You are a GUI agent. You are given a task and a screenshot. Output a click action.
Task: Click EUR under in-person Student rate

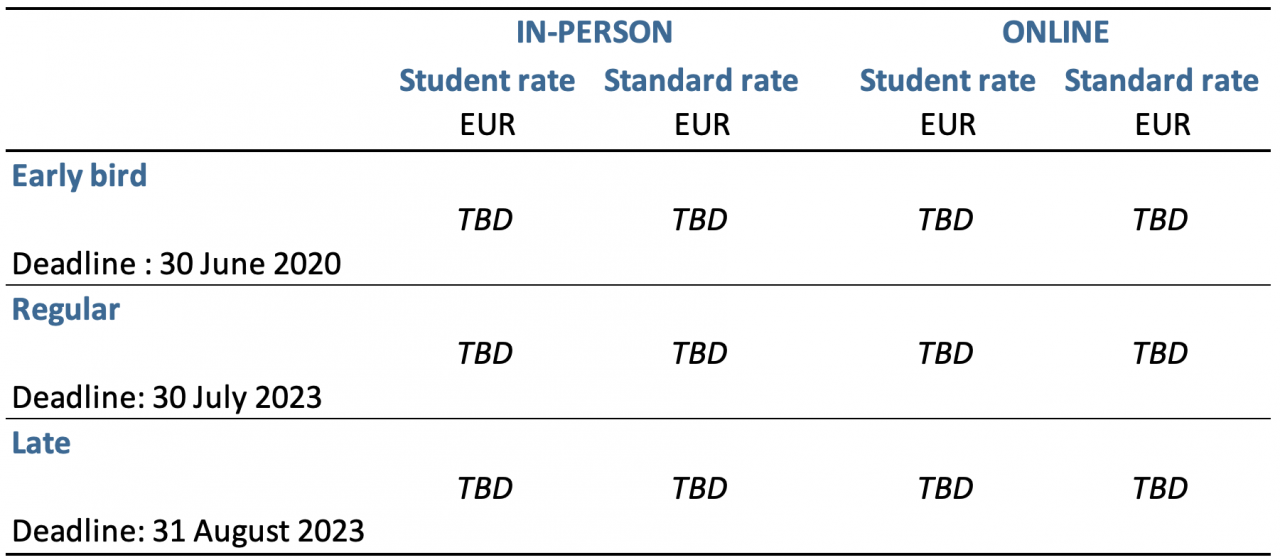click(487, 125)
